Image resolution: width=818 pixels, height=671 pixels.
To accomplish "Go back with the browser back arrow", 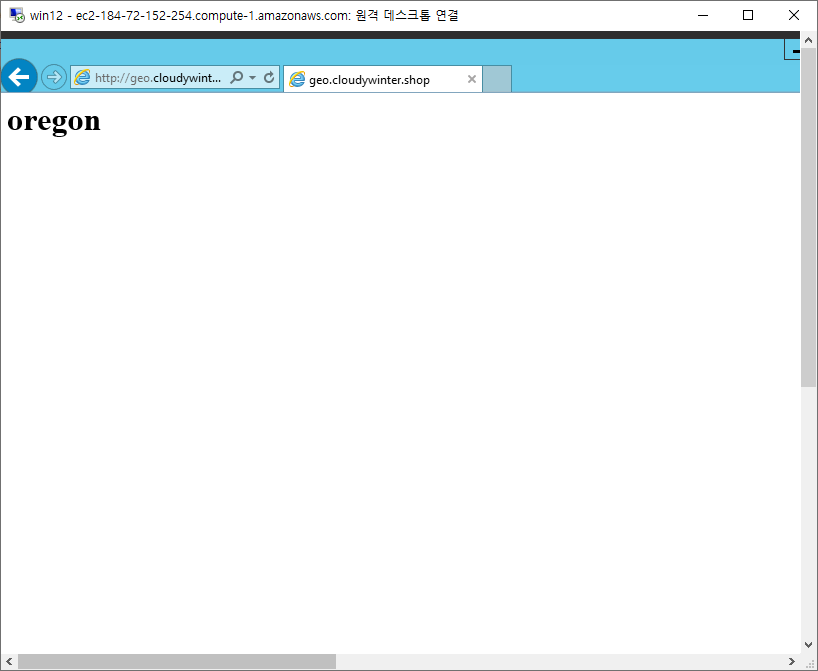I will (x=19, y=77).
